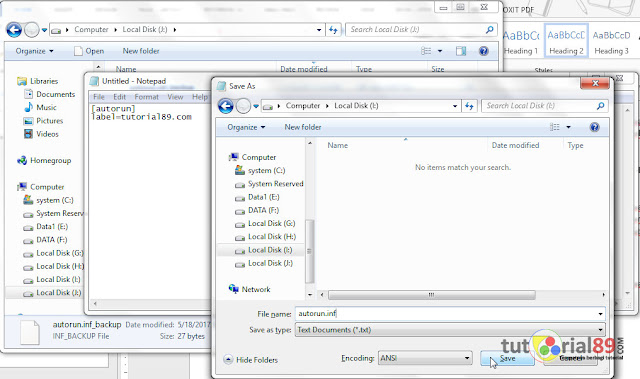Click Back arrow in Save As dialog
Viewport: 640px width, 379px height.
click(x=226, y=106)
